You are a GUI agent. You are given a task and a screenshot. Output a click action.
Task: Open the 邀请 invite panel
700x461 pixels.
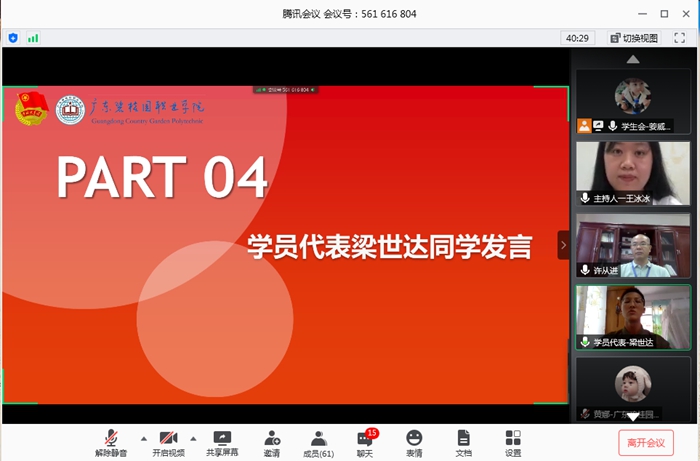[x=271, y=443]
